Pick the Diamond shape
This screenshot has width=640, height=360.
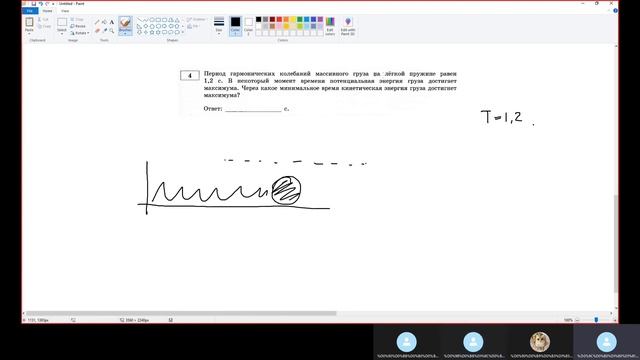click(x=146, y=26)
